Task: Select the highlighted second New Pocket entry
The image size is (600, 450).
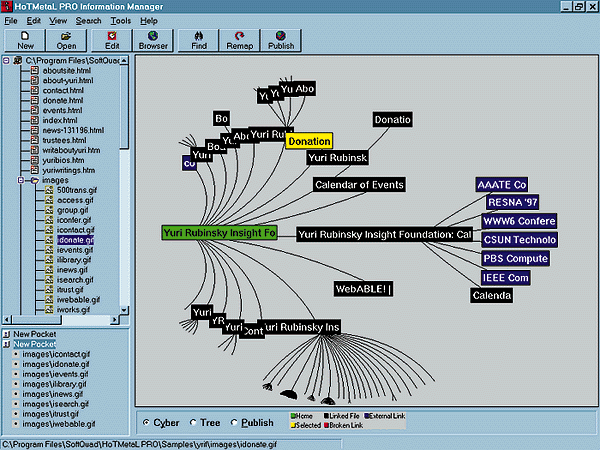Action: click(x=34, y=344)
